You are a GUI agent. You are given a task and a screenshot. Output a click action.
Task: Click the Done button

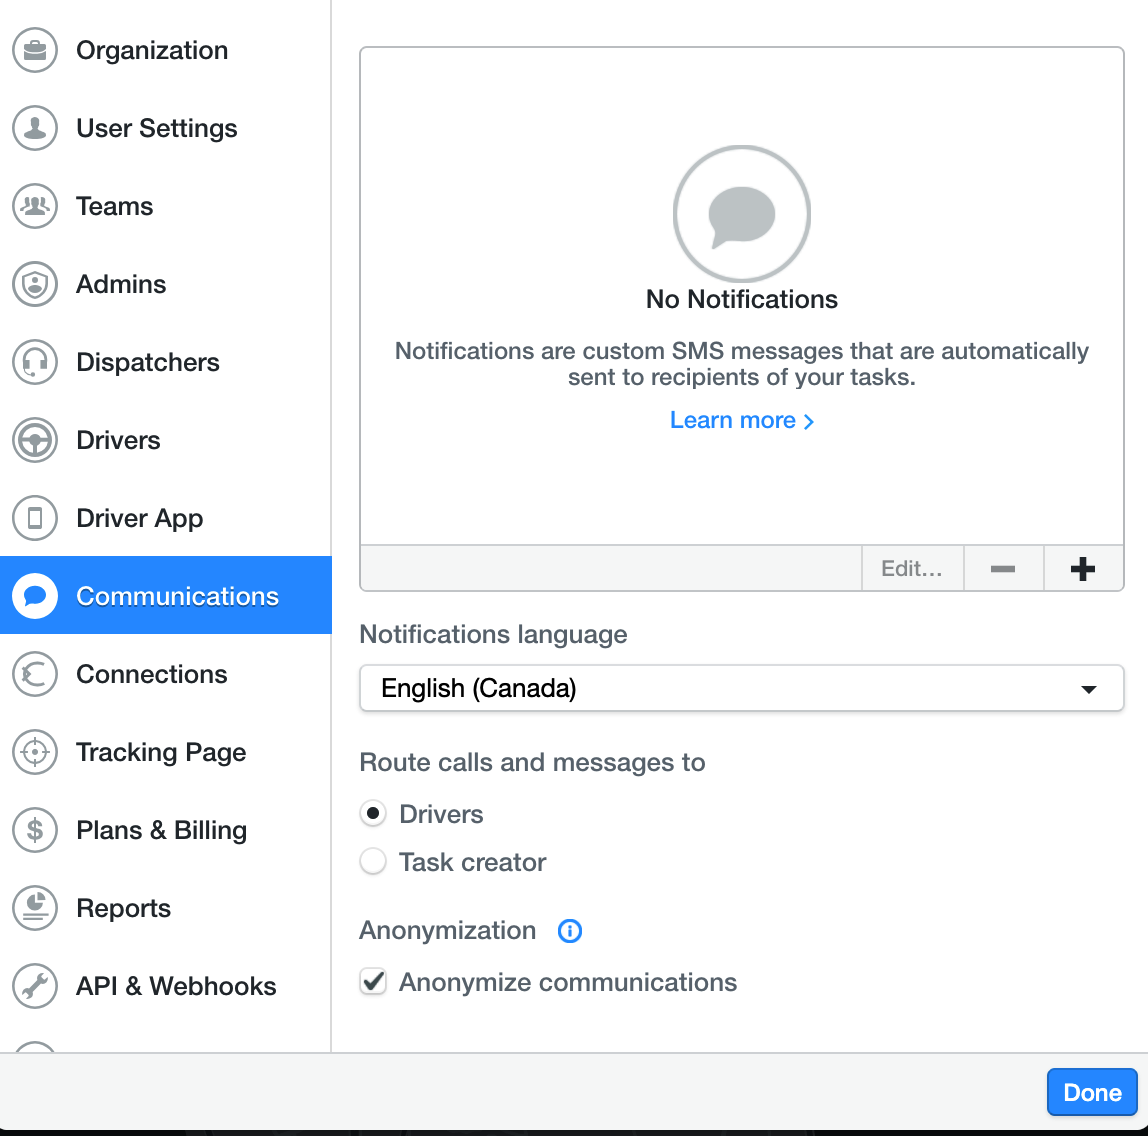[1092, 1092]
